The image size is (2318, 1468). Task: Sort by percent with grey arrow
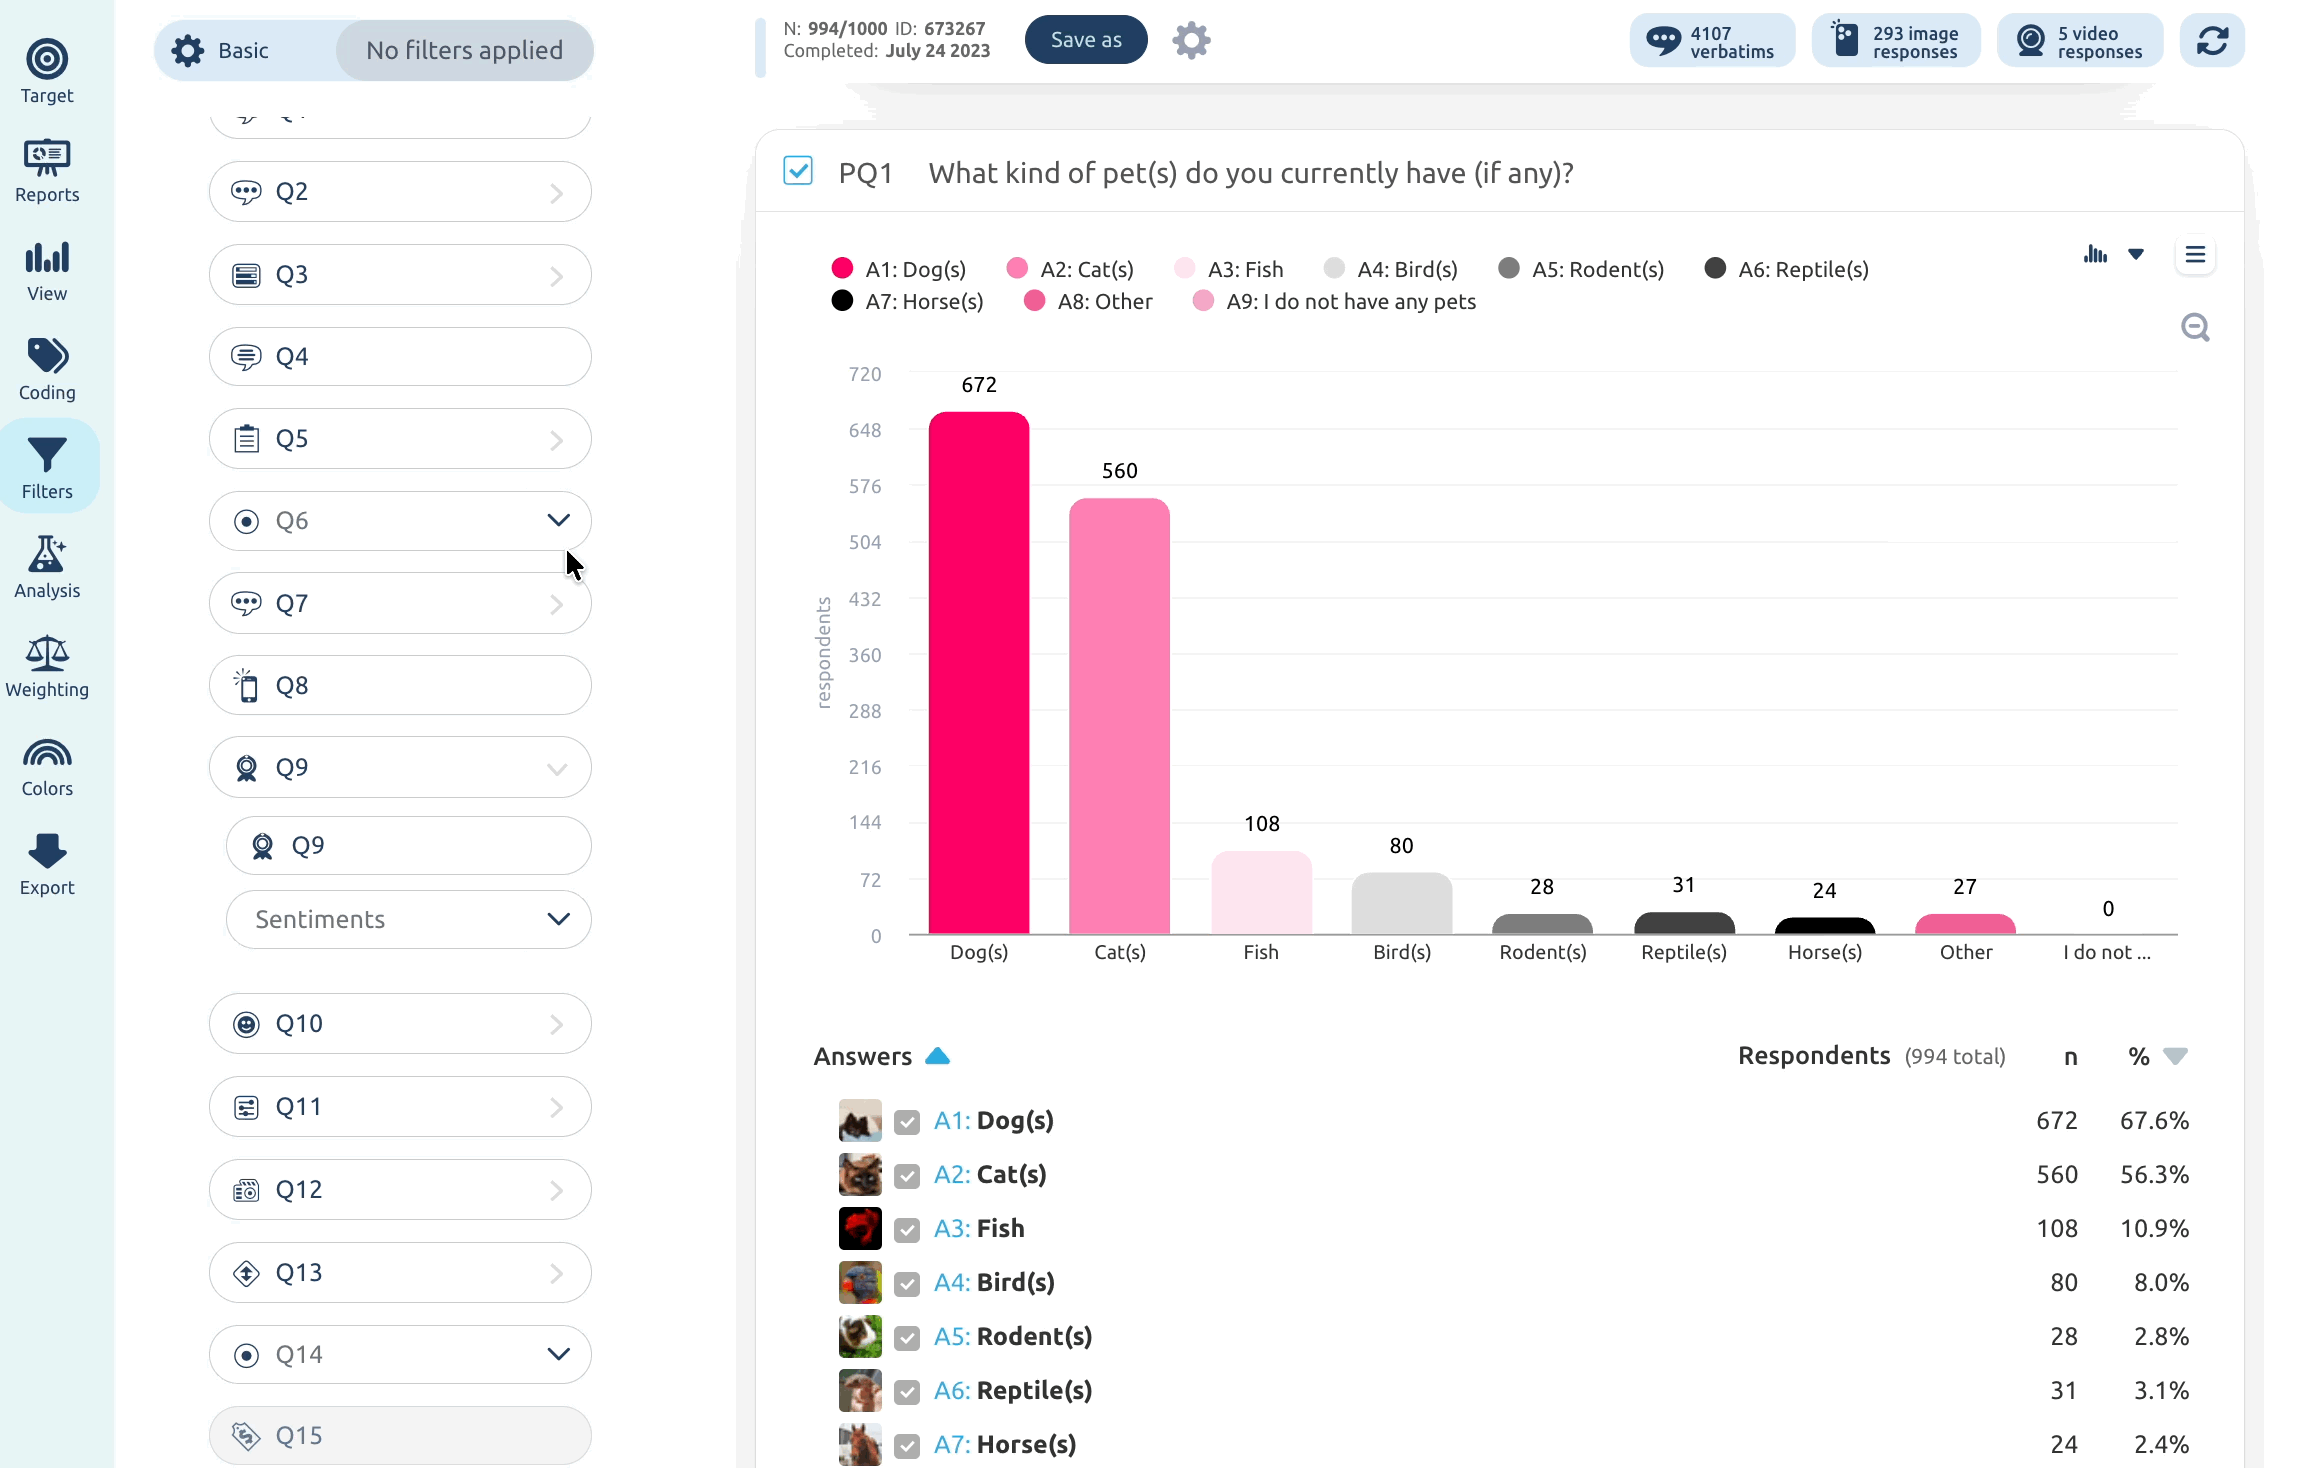(x=2175, y=1056)
